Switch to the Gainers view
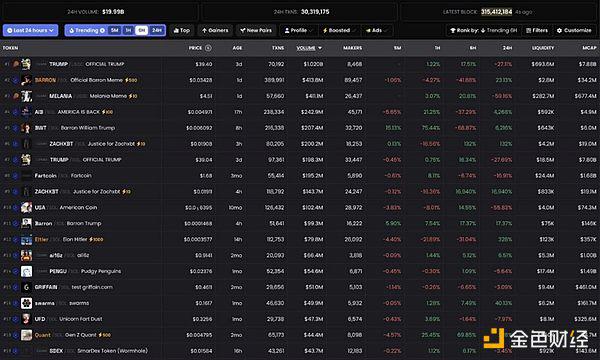Screen dimensions: 600x360 coord(215,30)
